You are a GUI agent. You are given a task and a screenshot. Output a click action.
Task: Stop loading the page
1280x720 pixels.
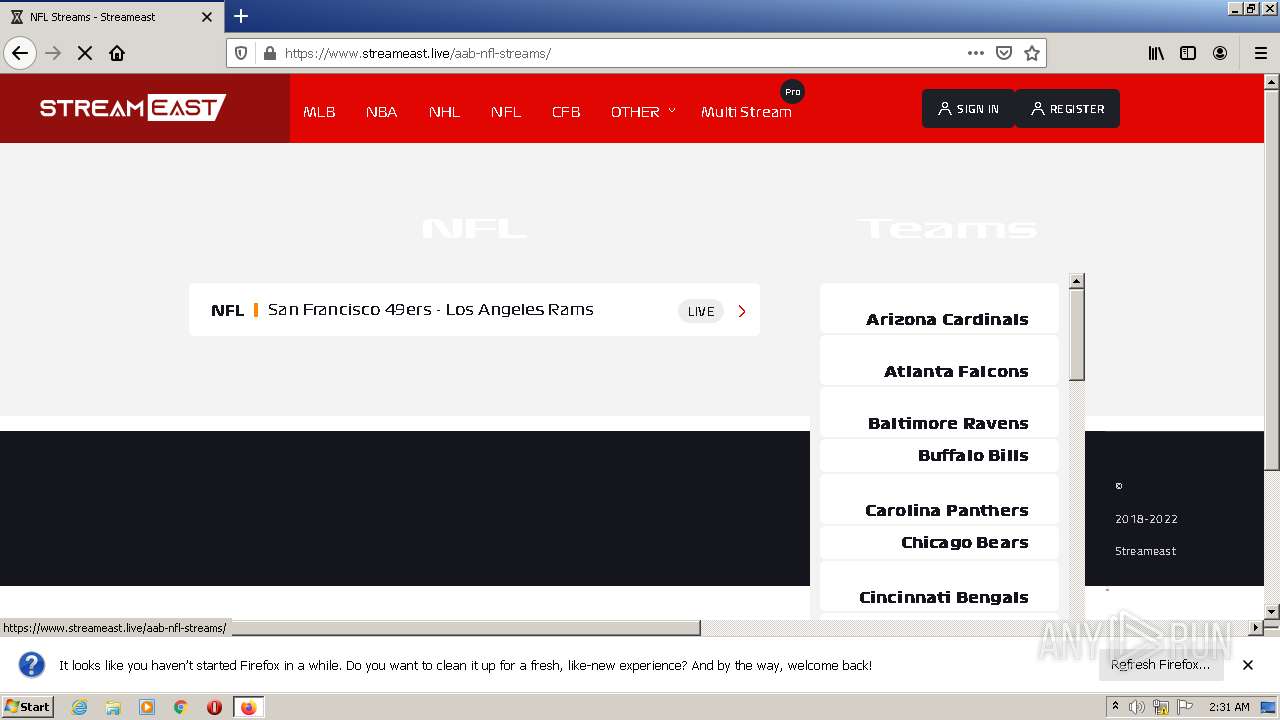[x=85, y=53]
